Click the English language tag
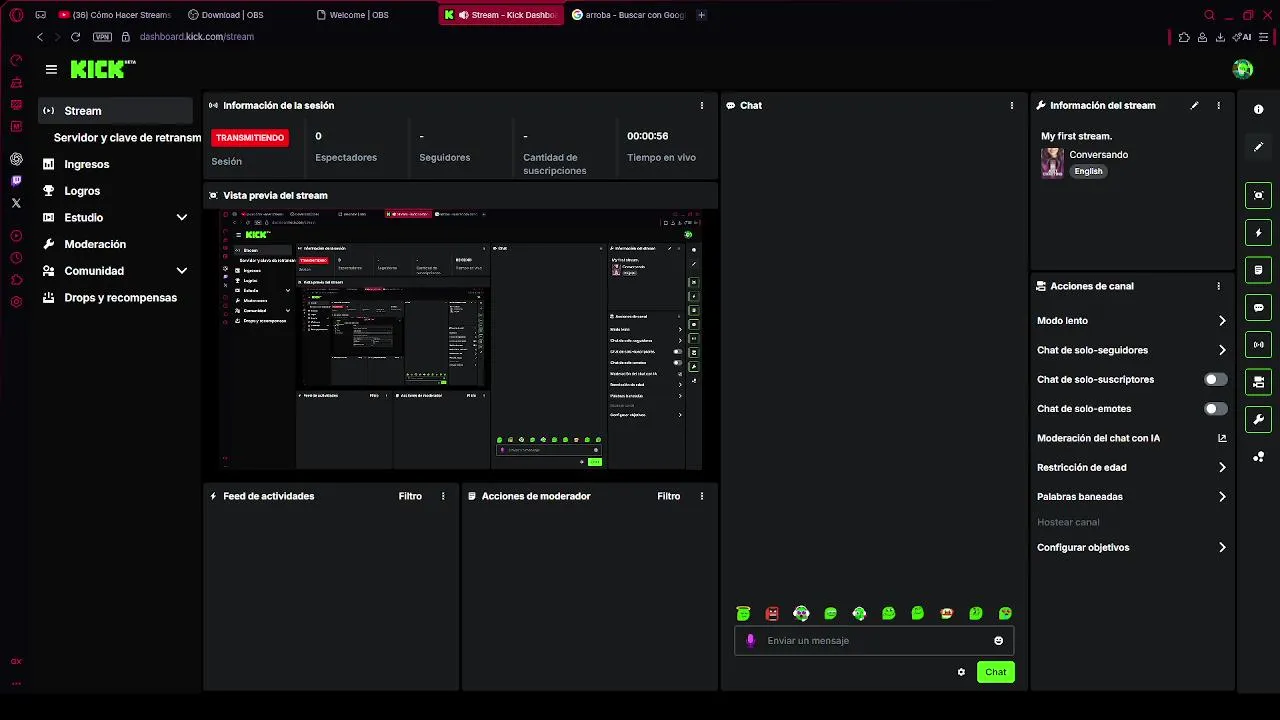1280x720 pixels. point(1088,171)
